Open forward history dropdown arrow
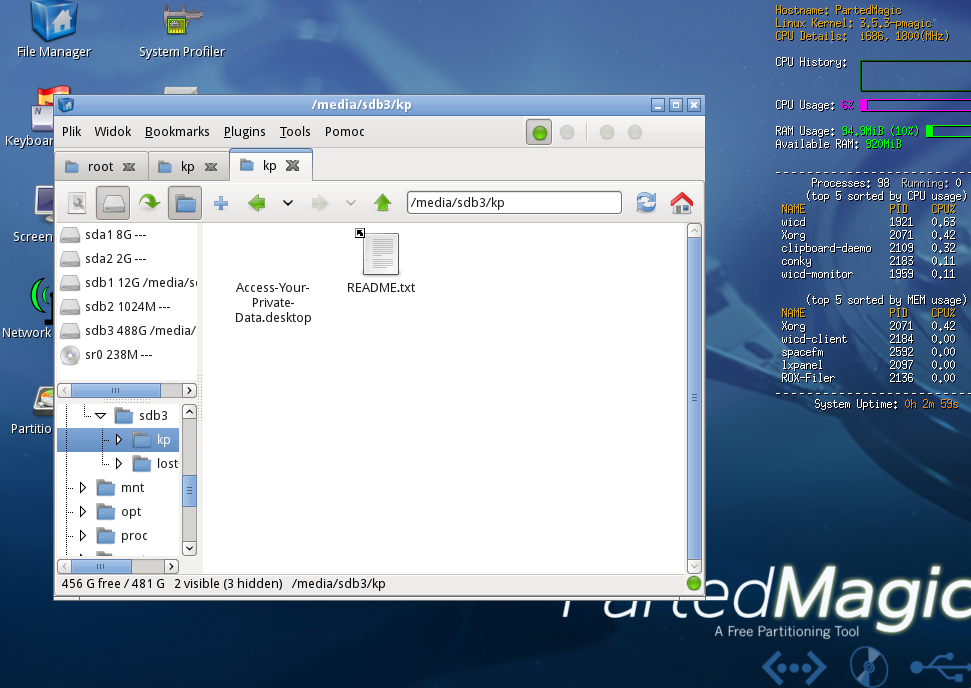Screen dimensions: 971x688 351,202
